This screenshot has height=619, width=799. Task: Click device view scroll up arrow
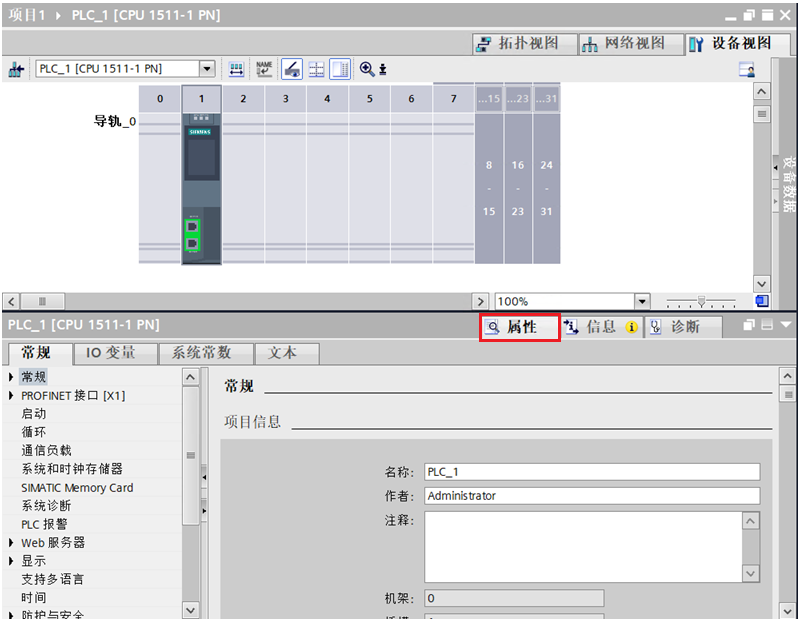[761, 92]
